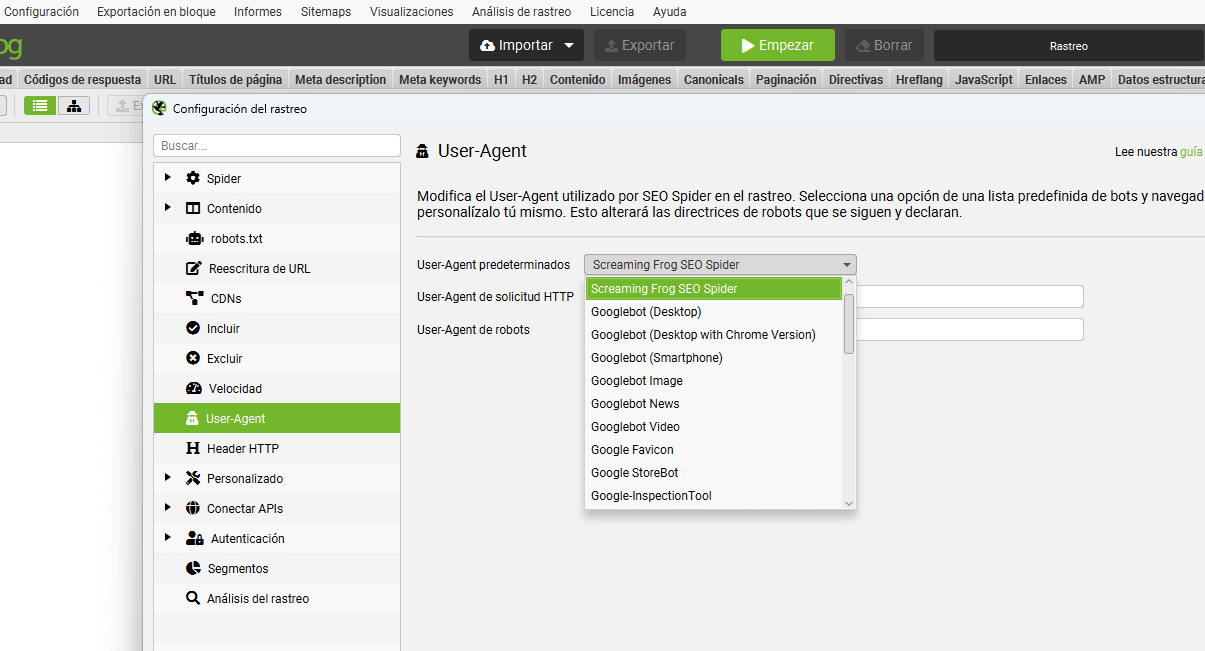Expand the Spider tree section

pos(168,178)
